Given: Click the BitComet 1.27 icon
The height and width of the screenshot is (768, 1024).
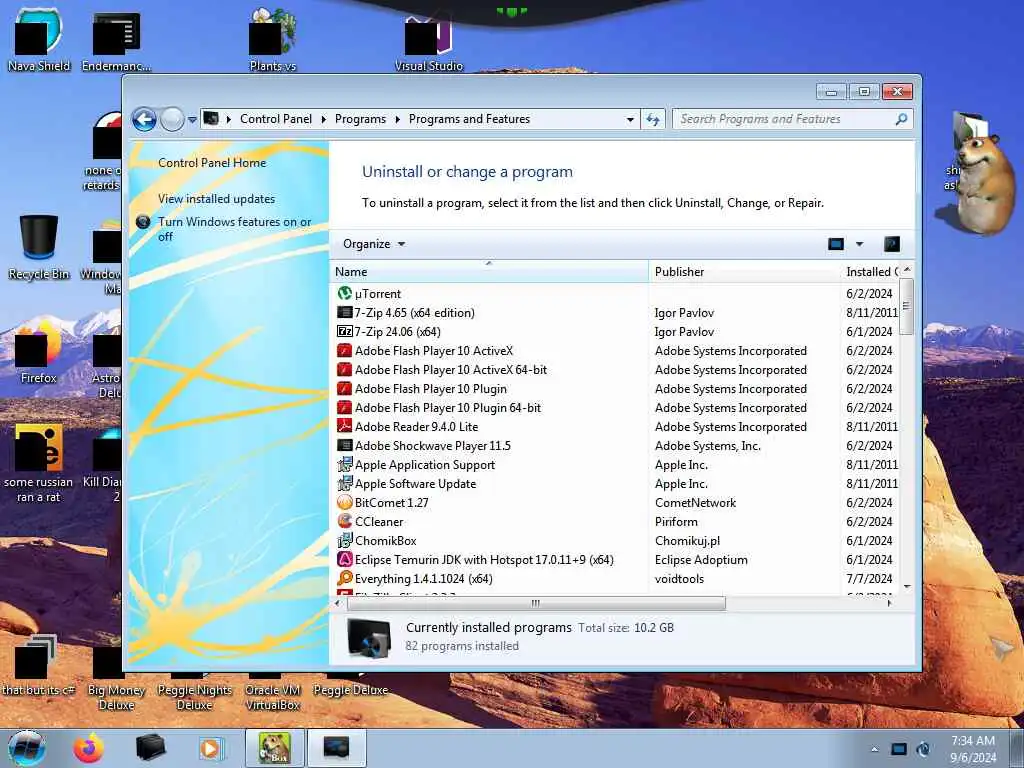Looking at the screenshot, I should [344, 502].
